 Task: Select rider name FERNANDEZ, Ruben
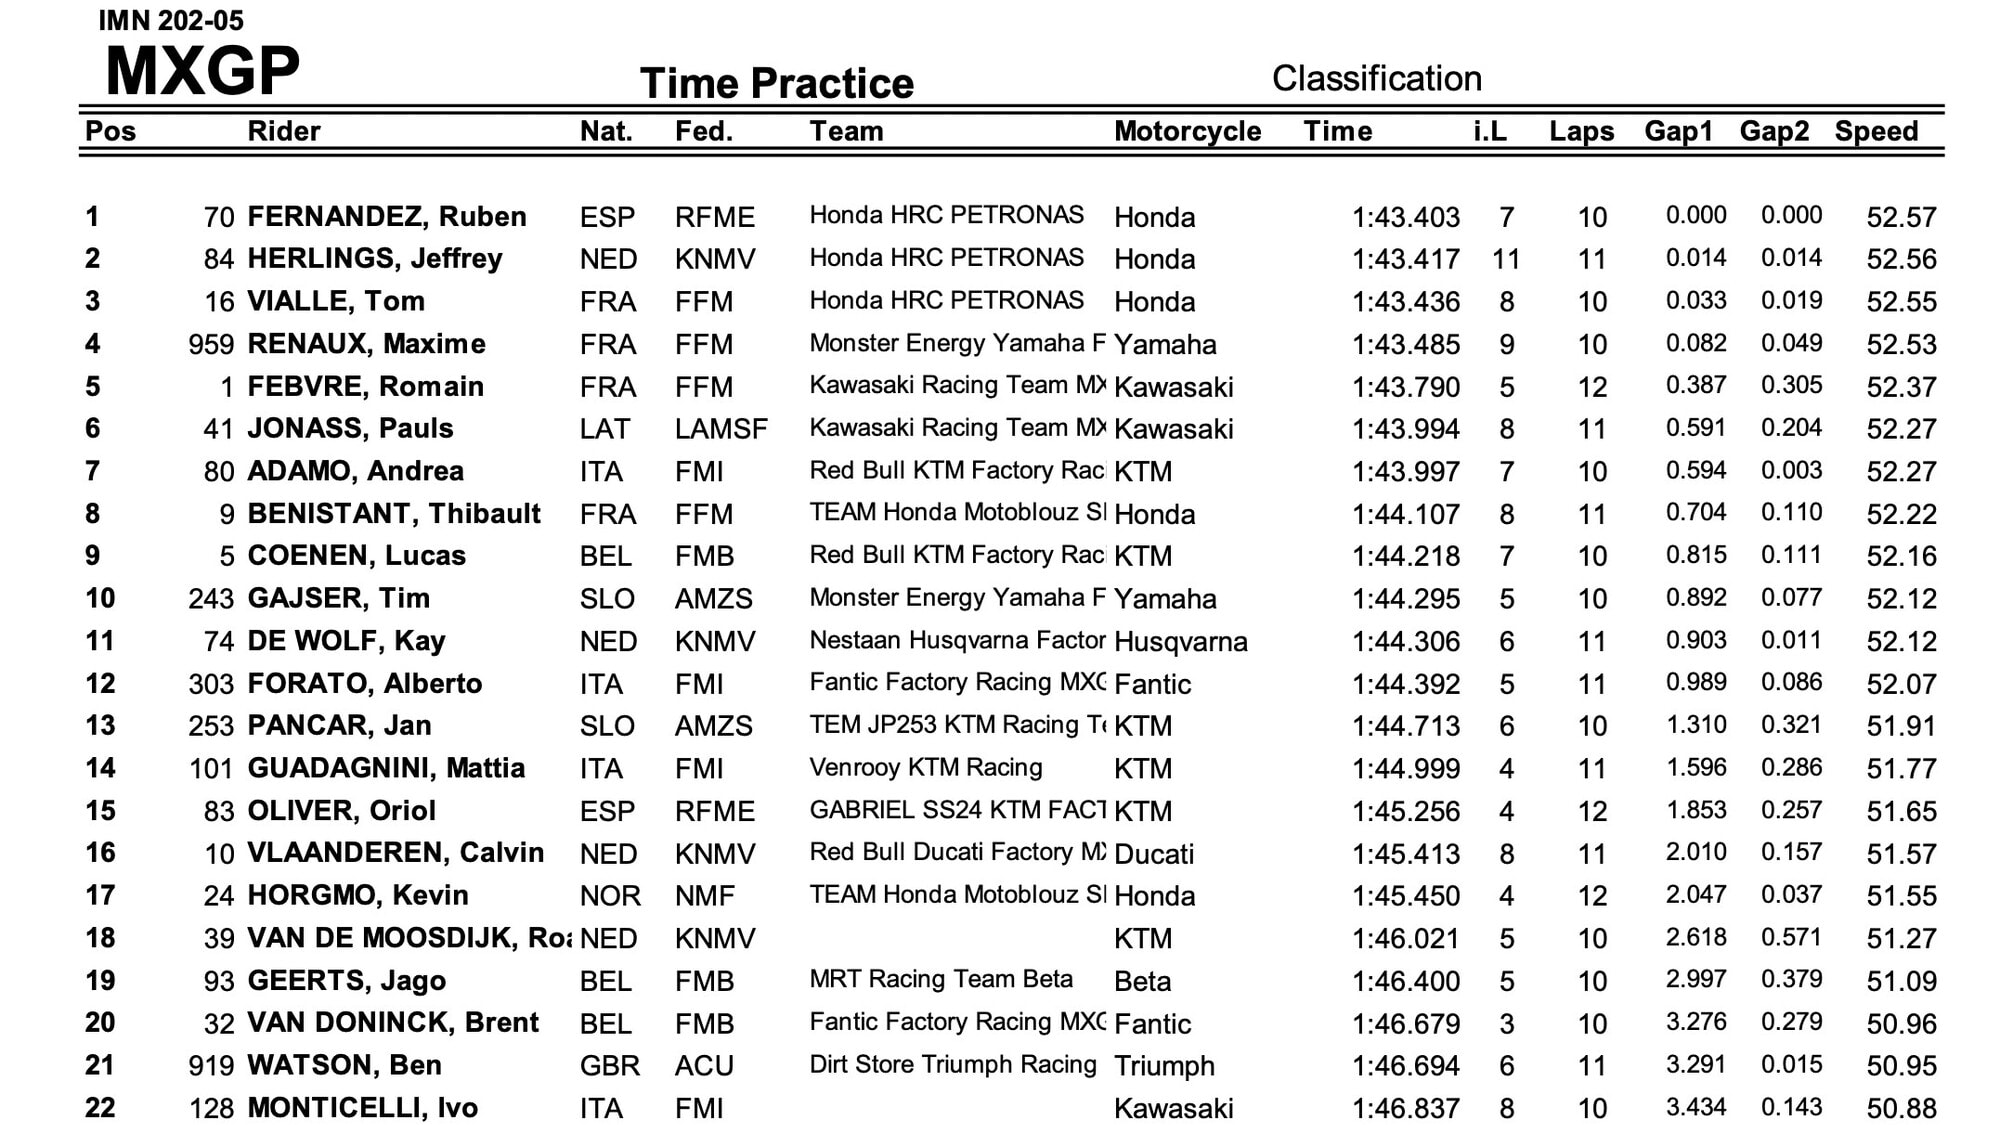tap(387, 217)
